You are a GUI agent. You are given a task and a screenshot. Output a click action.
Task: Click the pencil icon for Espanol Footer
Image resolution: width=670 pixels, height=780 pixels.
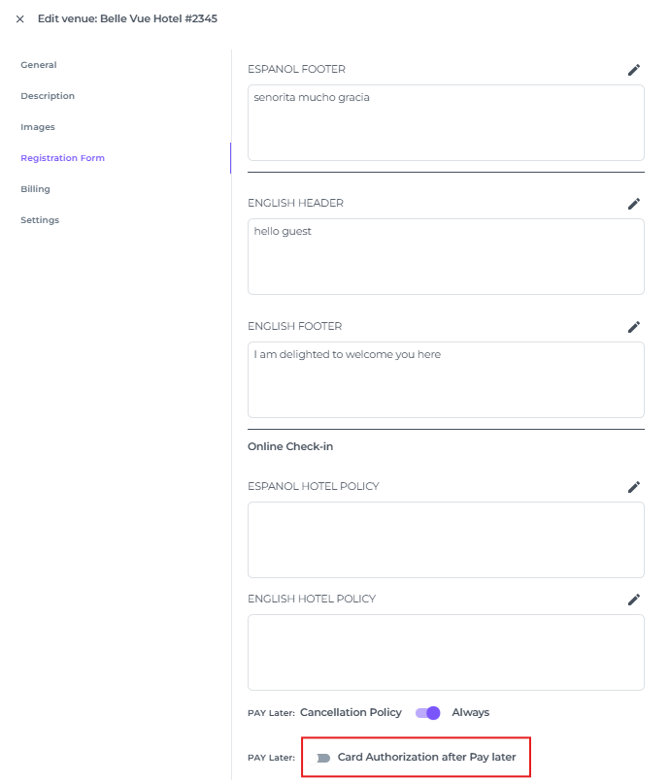tap(633, 70)
